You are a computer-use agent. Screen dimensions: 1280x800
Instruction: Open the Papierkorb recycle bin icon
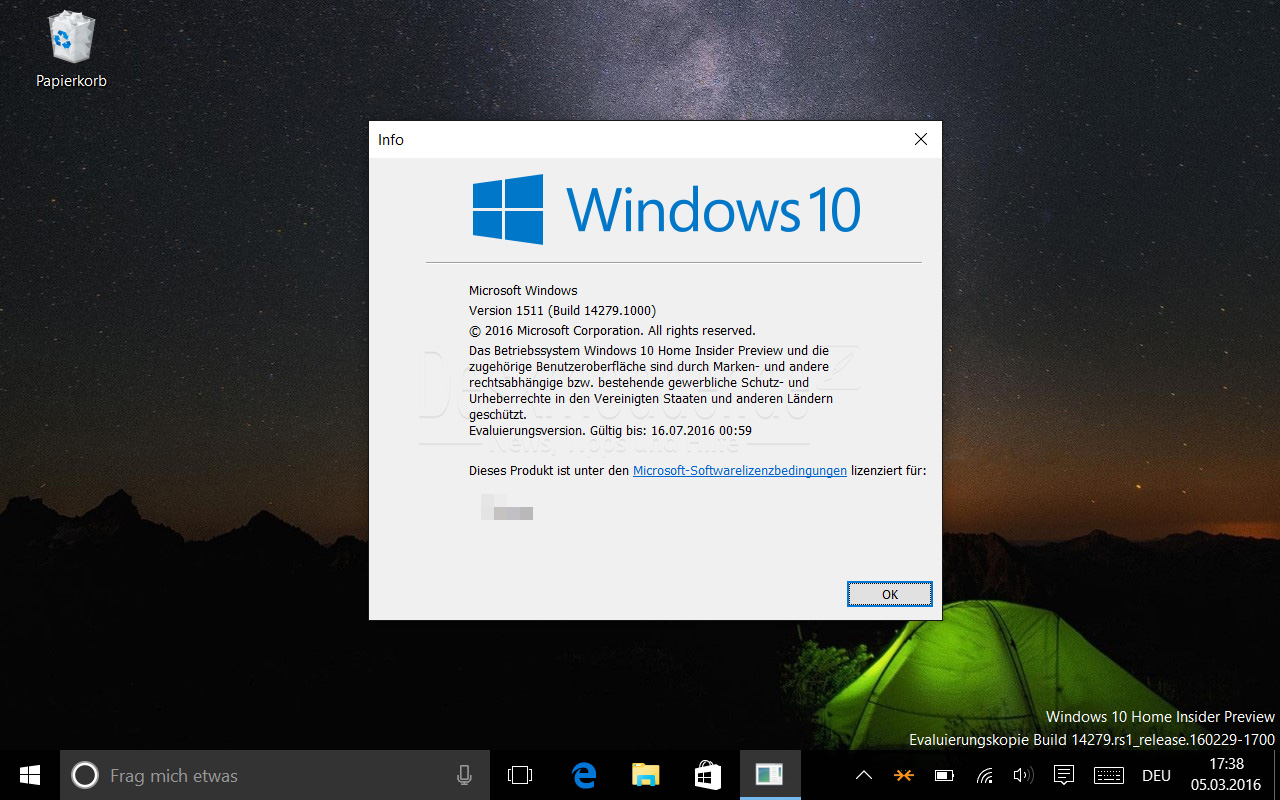pyautogui.click(x=71, y=48)
